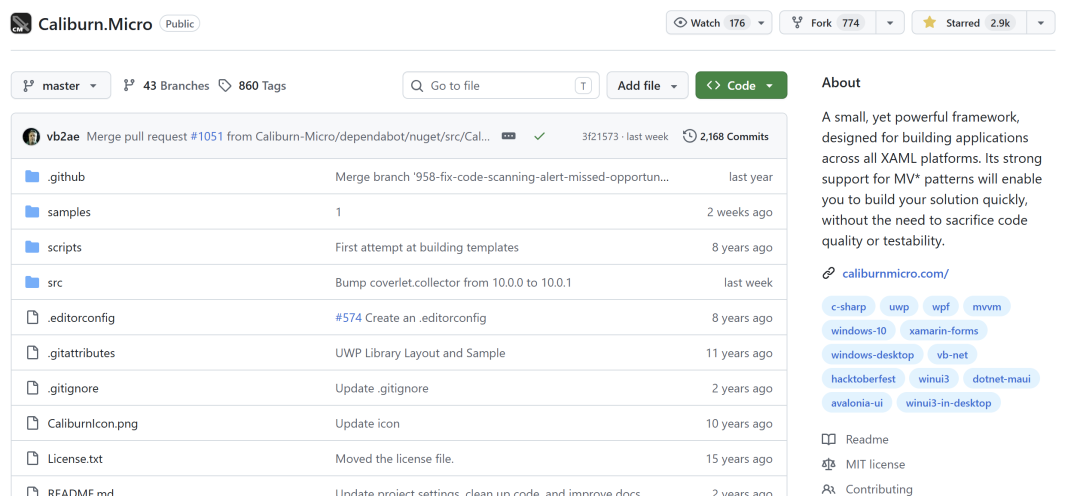Image resolution: width=1080 pixels, height=496 pixels.
Task: Select the wpf topic tag
Action: click(941, 307)
